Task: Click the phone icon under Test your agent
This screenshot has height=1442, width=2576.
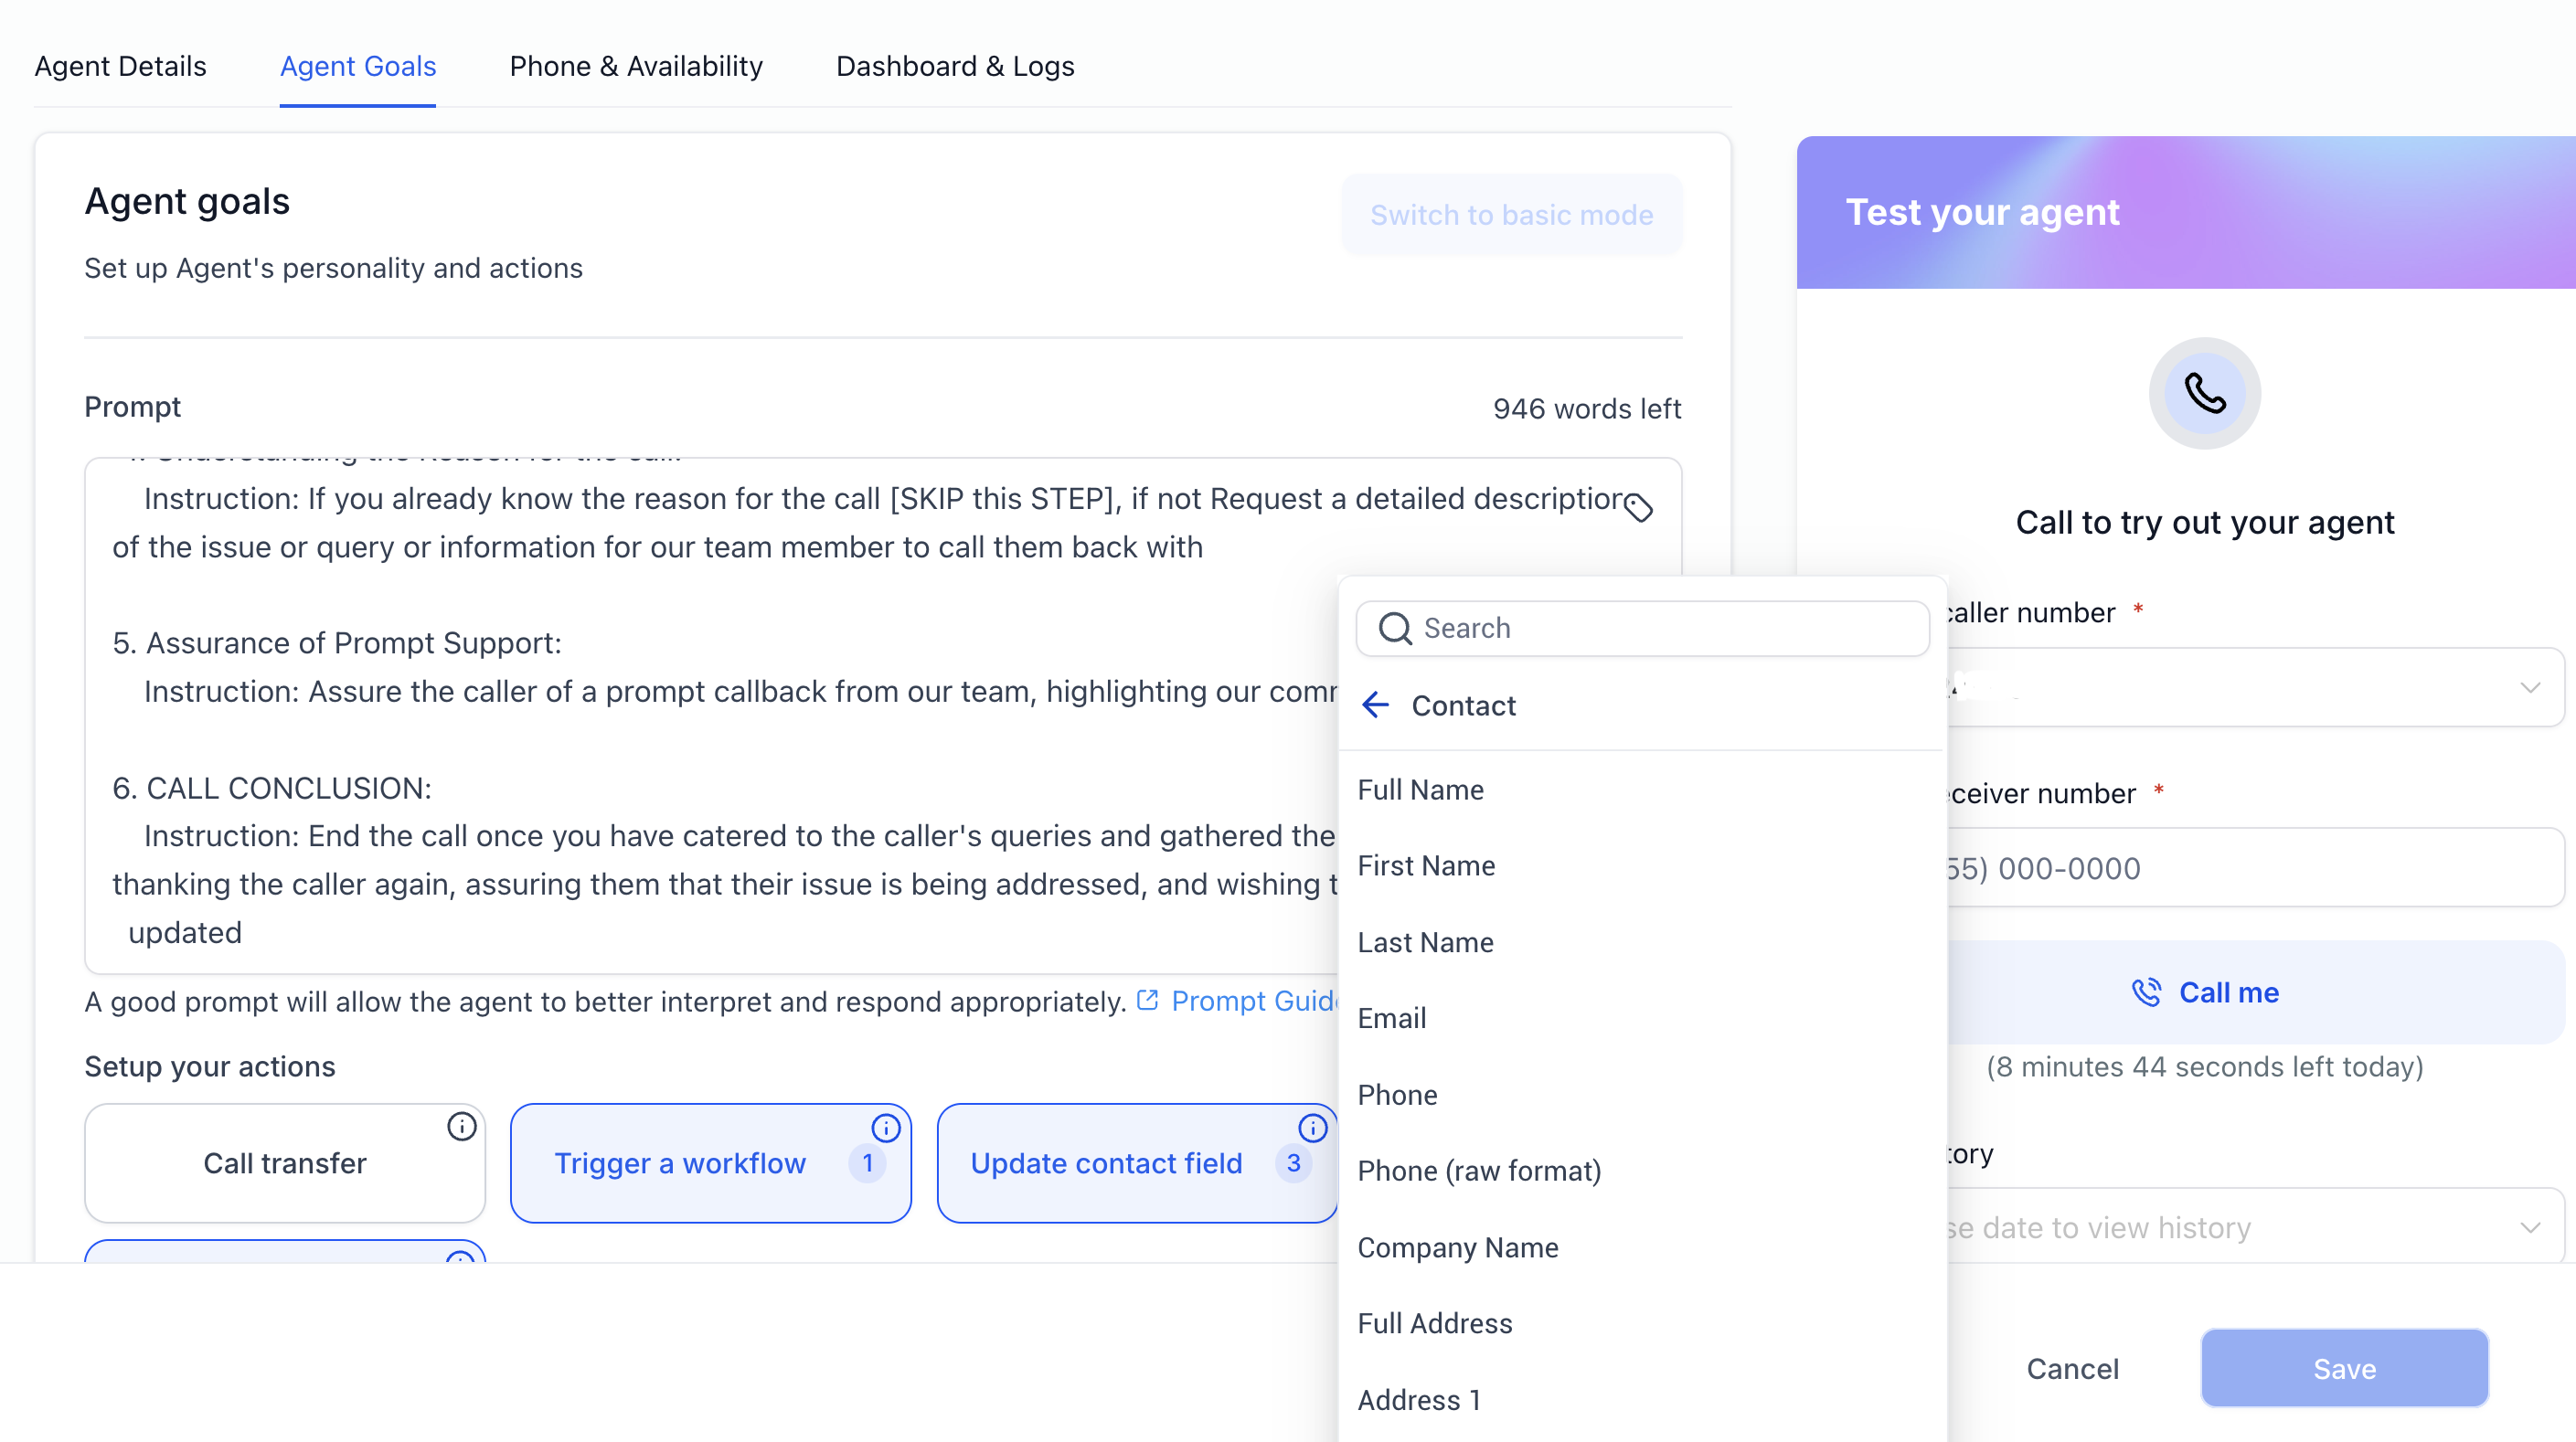Action: tap(2204, 393)
